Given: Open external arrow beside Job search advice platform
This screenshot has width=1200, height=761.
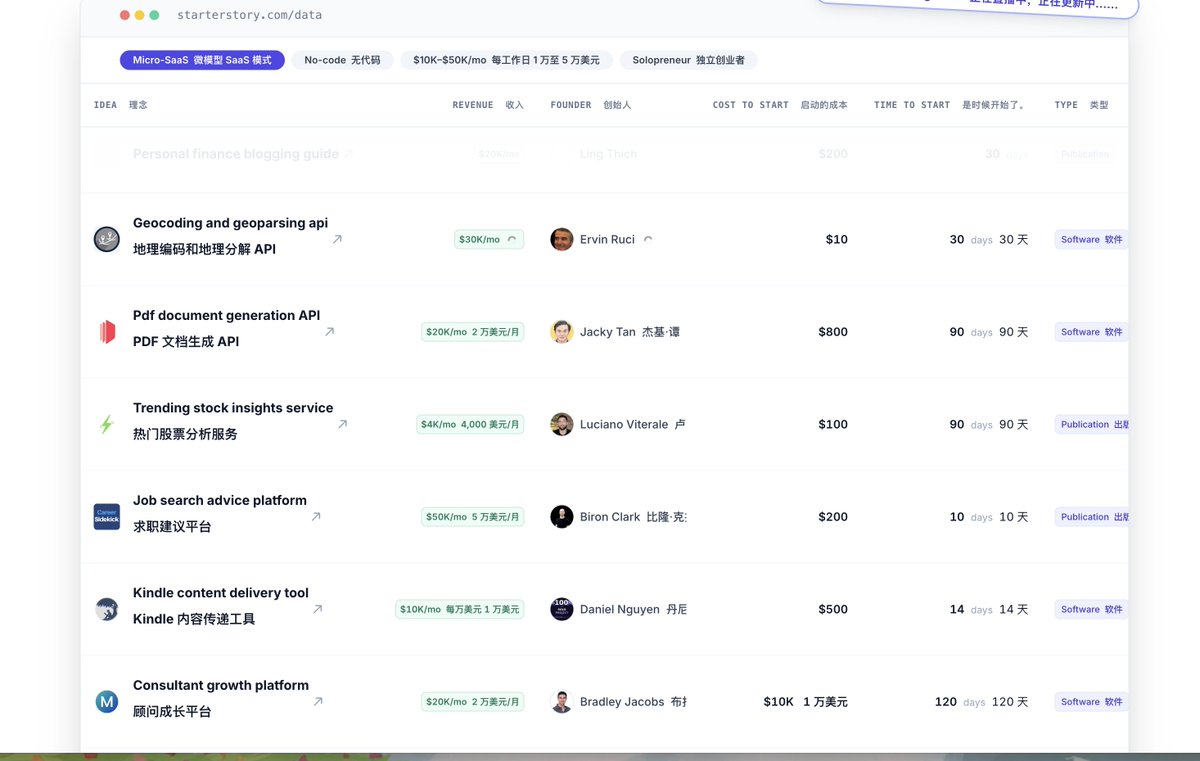Looking at the screenshot, I should [316, 517].
